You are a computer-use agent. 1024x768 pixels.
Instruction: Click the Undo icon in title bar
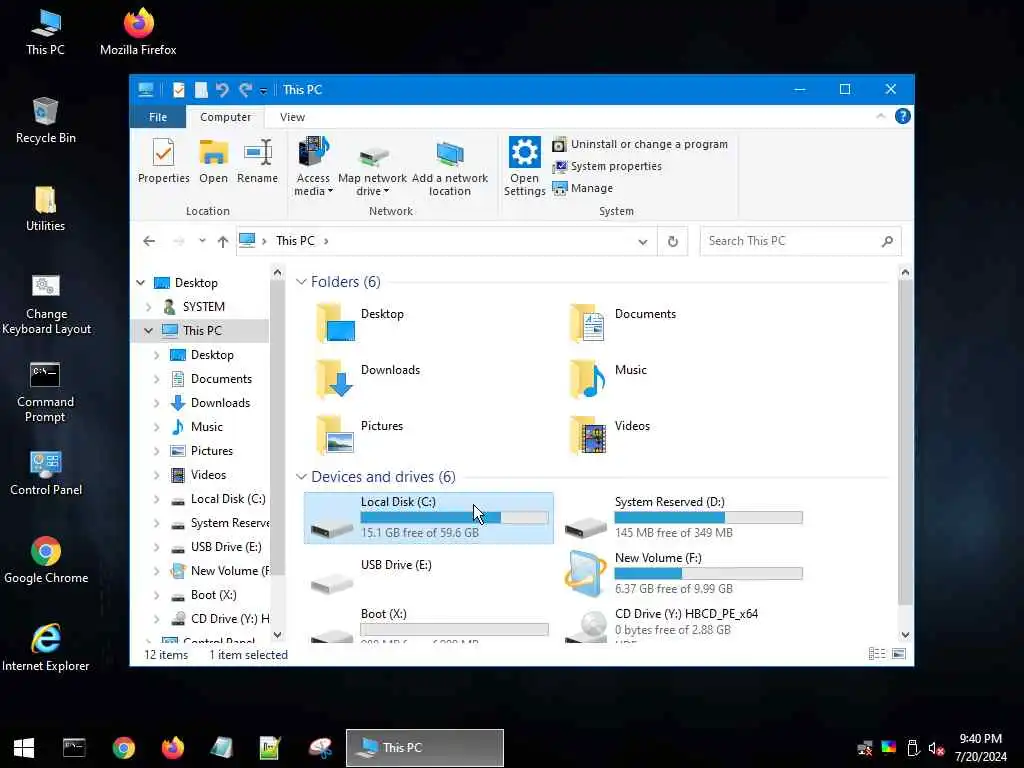pos(222,90)
